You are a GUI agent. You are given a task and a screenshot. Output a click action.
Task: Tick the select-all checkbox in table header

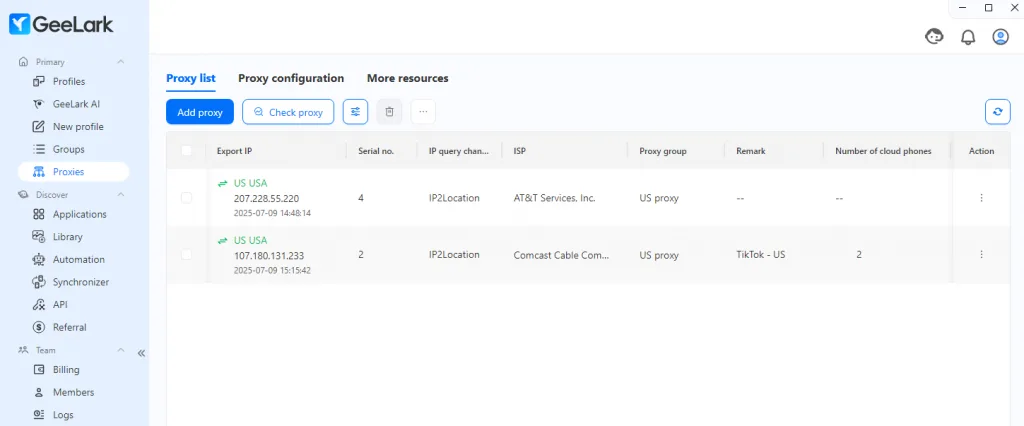pyautogui.click(x=187, y=151)
